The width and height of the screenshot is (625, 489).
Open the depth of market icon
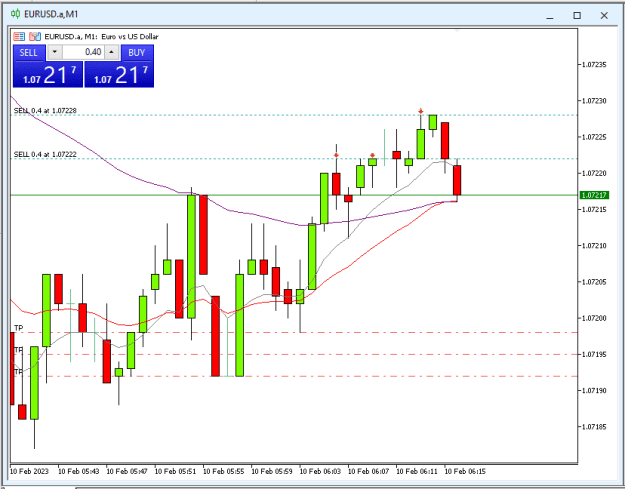(35, 37)
